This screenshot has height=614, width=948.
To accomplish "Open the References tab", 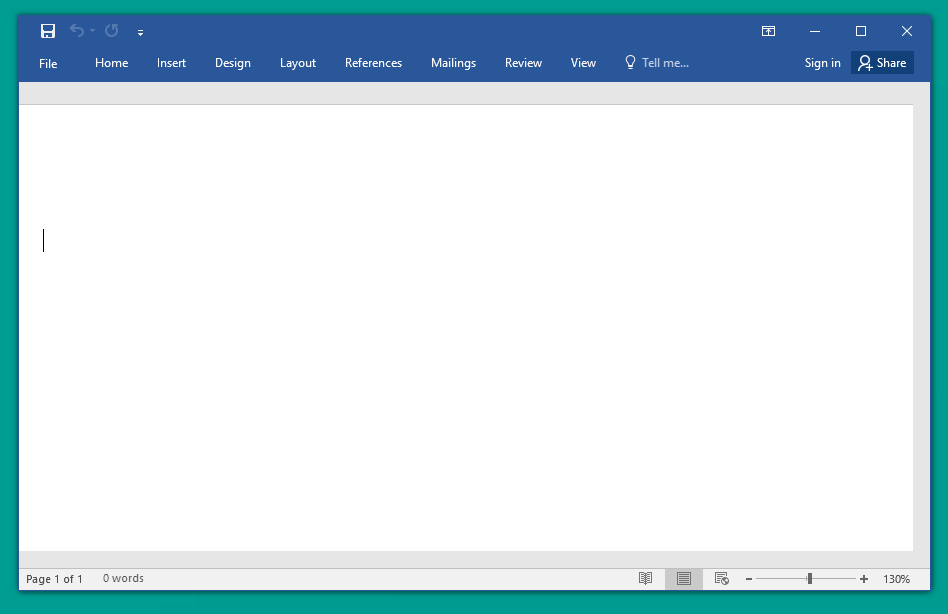I will 373,63.
